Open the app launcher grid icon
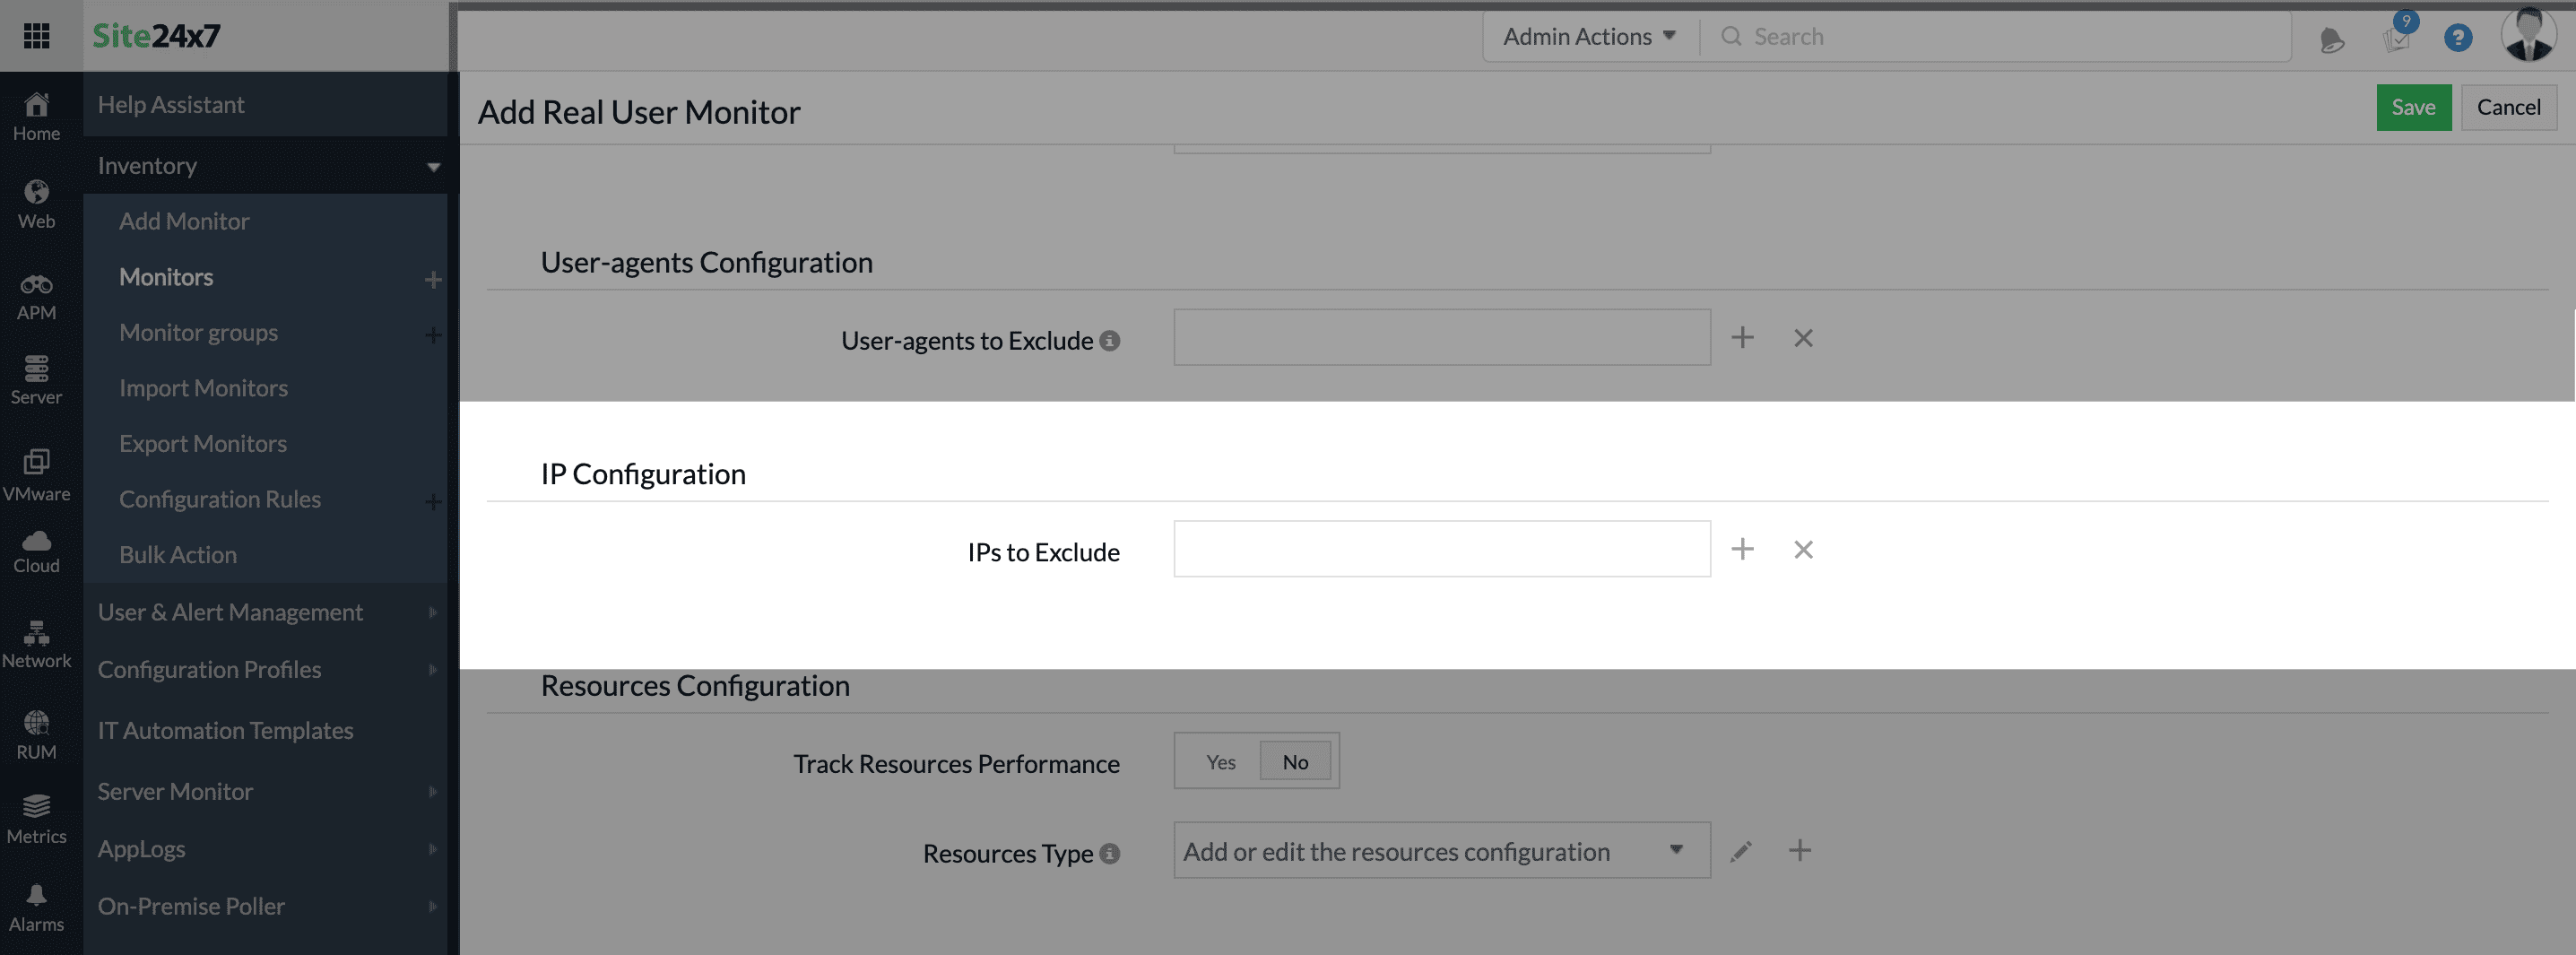 [x=37, y=35]
